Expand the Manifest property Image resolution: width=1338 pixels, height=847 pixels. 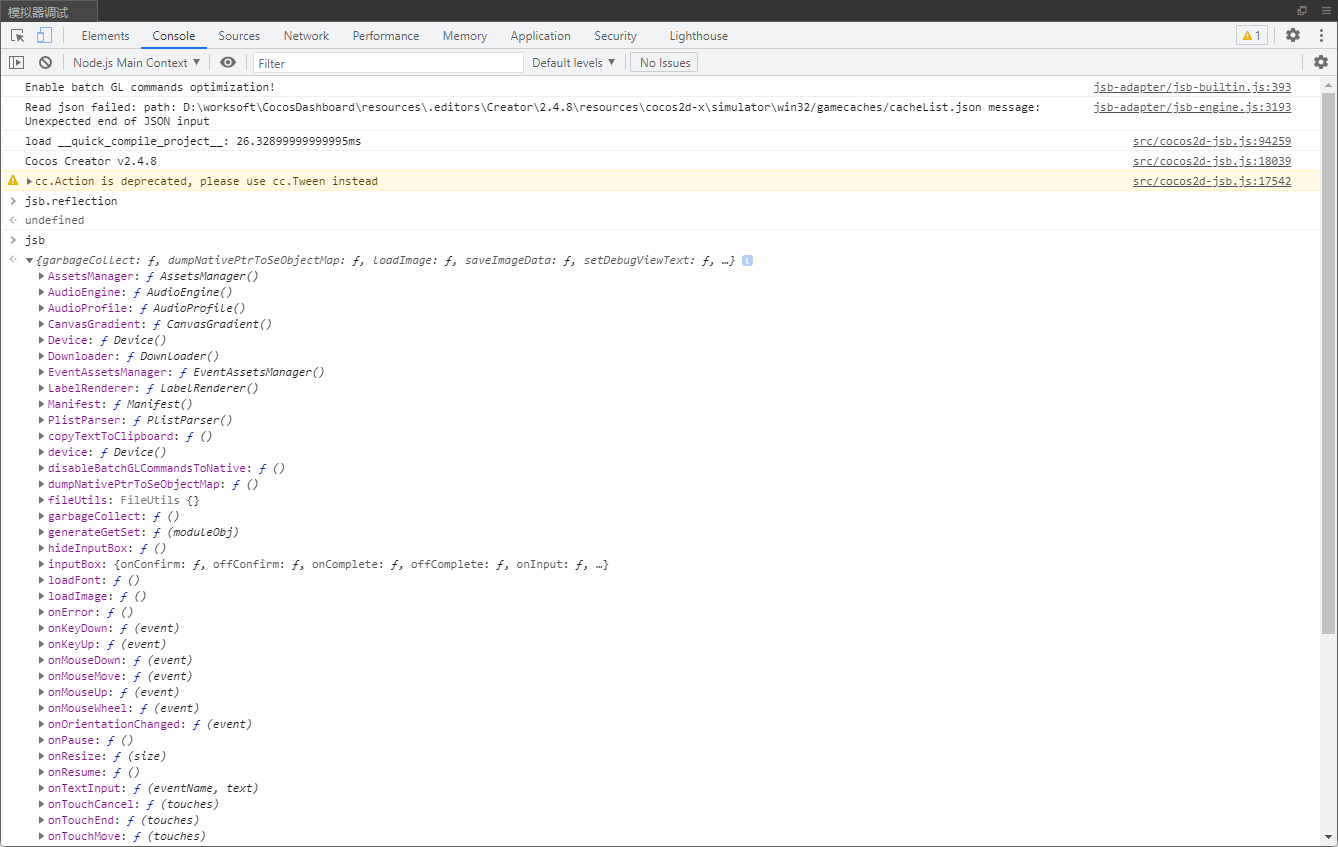42,404
